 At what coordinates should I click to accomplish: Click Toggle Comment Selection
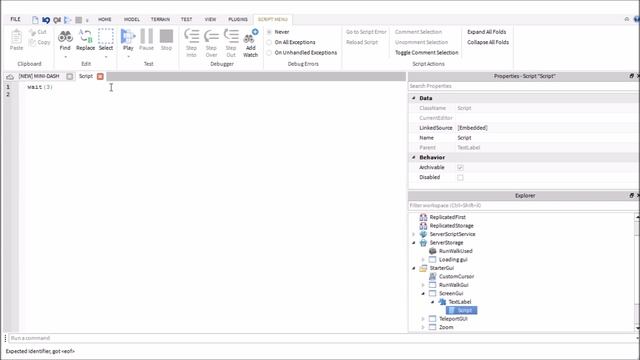[427, 53]
